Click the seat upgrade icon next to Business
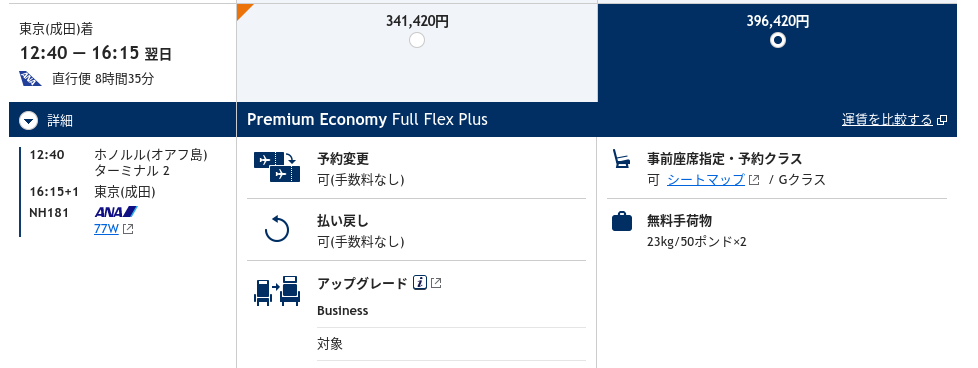978x368 pixels. click(x=277, y=291)
